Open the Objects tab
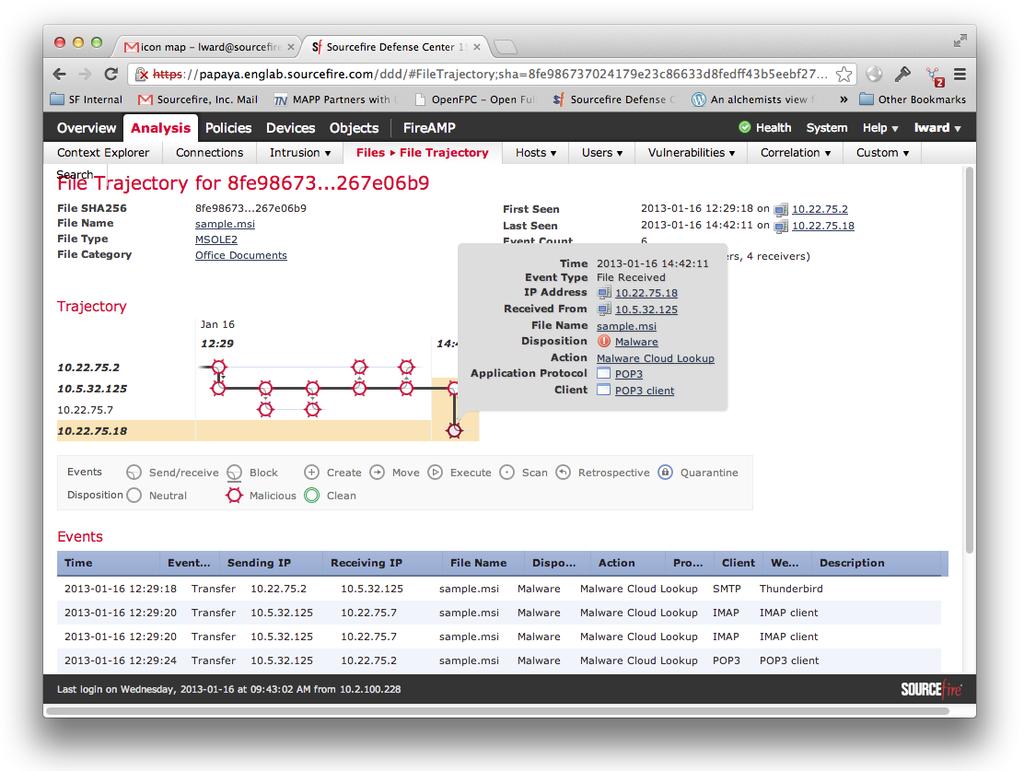 [x=354, y=128]
